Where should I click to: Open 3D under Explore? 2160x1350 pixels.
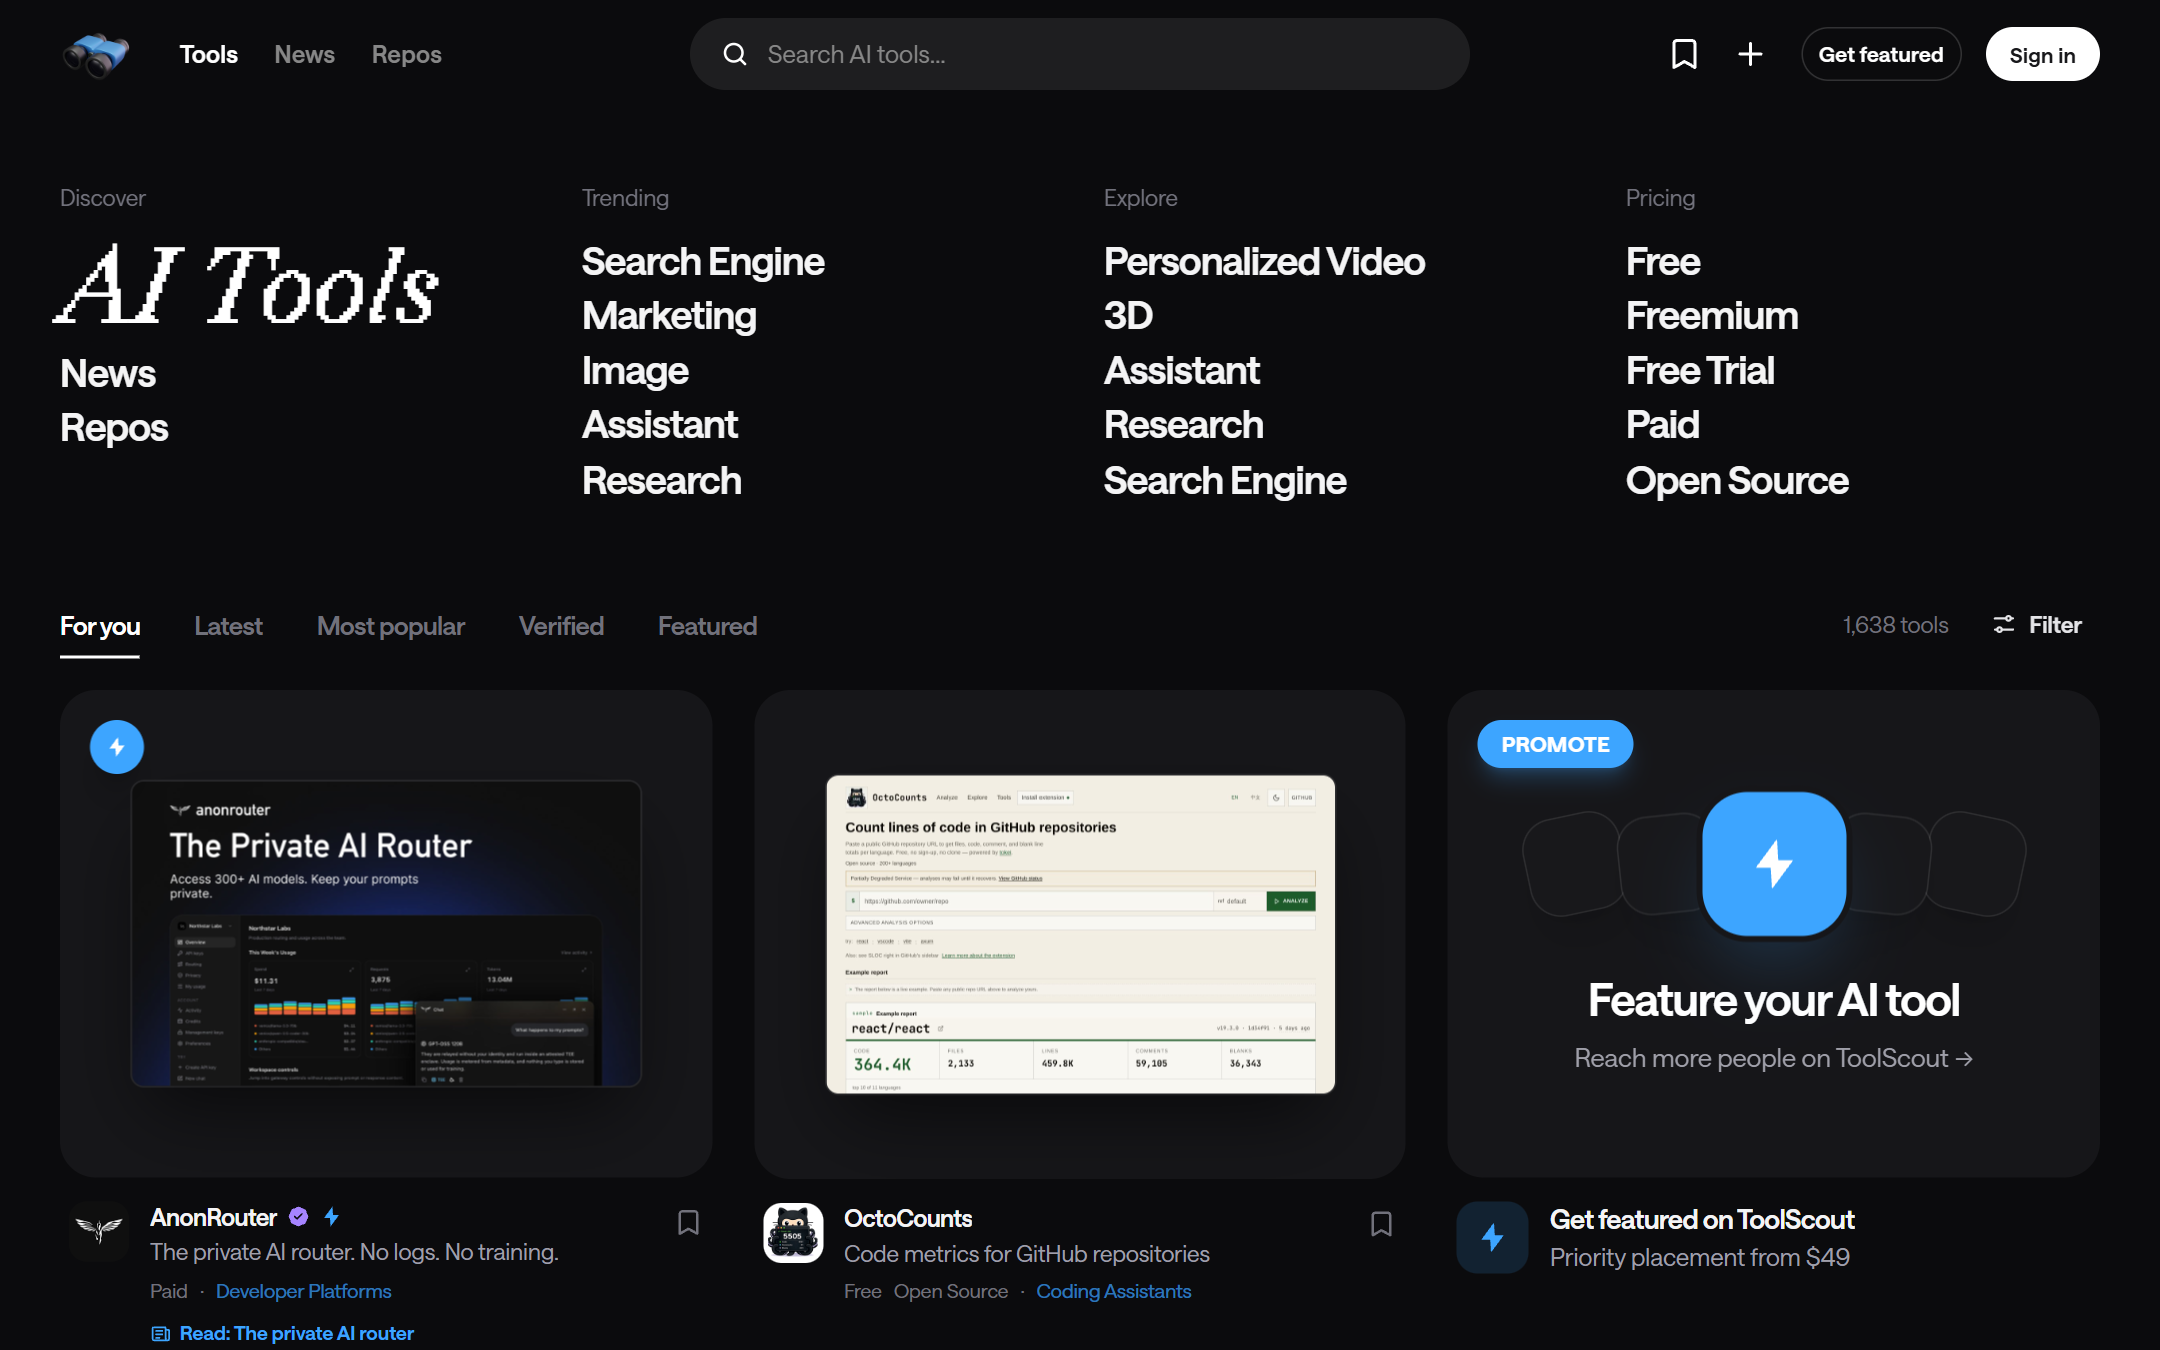click(x=1128, y=316)
